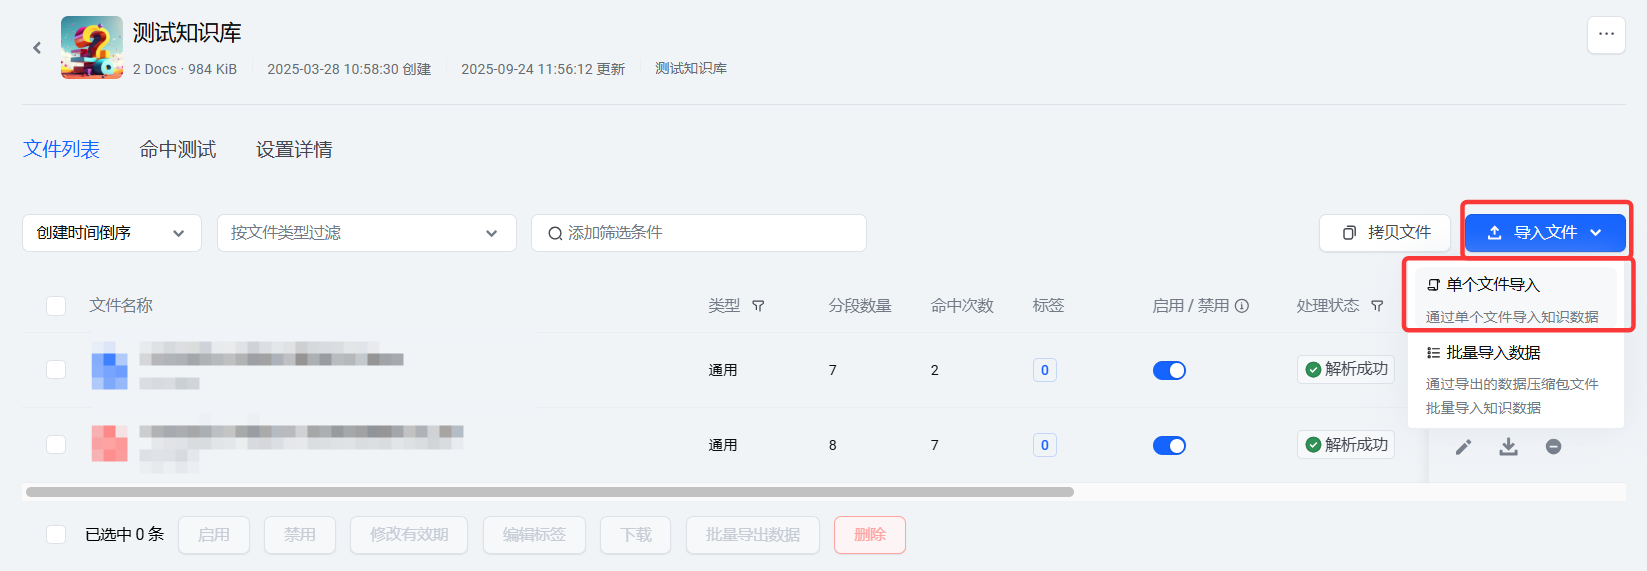Image resolution: width=1647 pixels, height=571 pixels.
Task: Open the 创建时间倒序 sort dropdown
Action: [111, 233]
